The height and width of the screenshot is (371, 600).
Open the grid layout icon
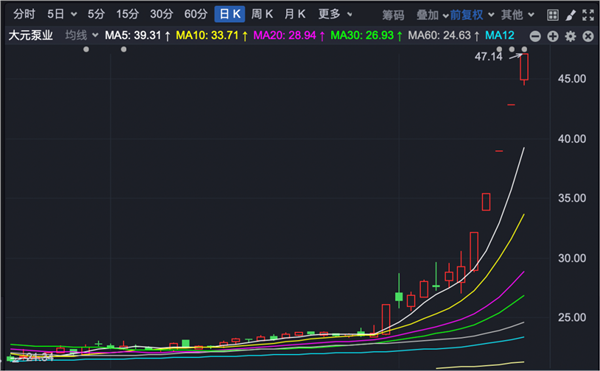(553, 15)
